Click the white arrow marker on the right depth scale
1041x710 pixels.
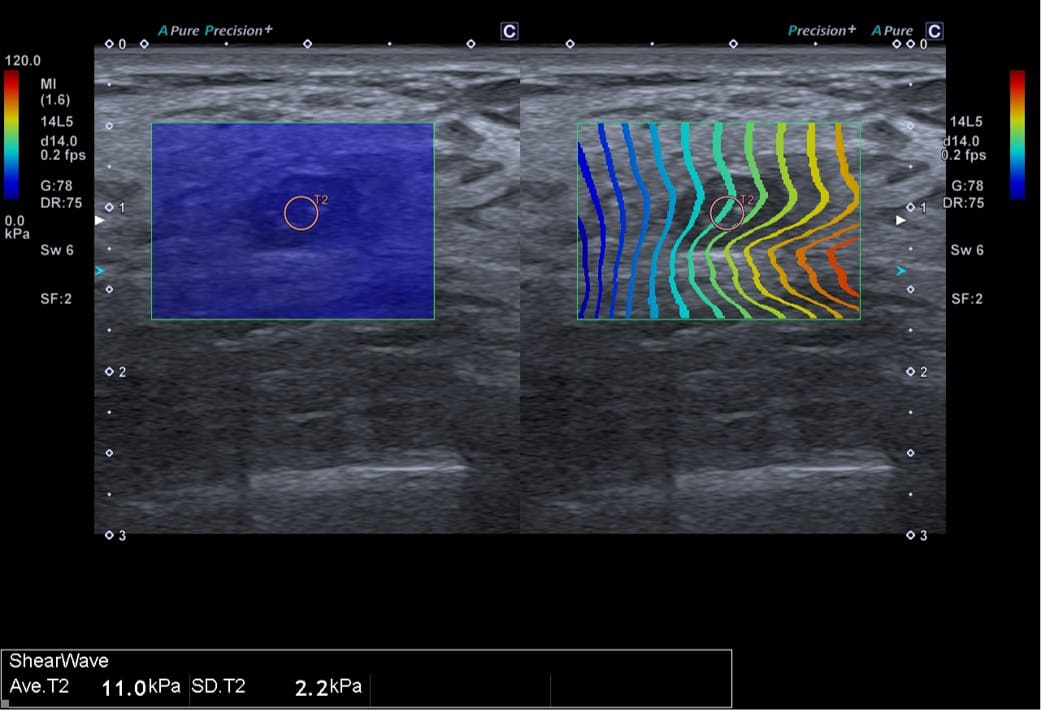tap(901, 220)
